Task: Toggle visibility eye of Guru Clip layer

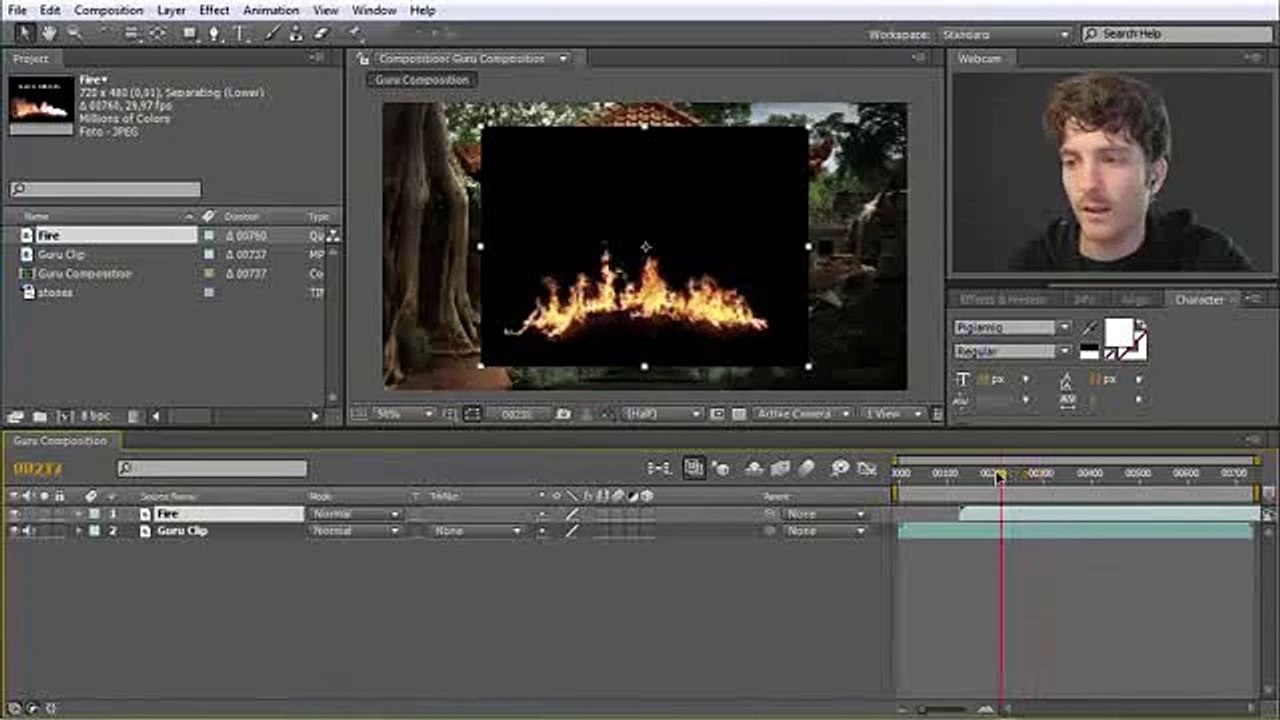Action: pyautogui.click(x=14, y=531)
